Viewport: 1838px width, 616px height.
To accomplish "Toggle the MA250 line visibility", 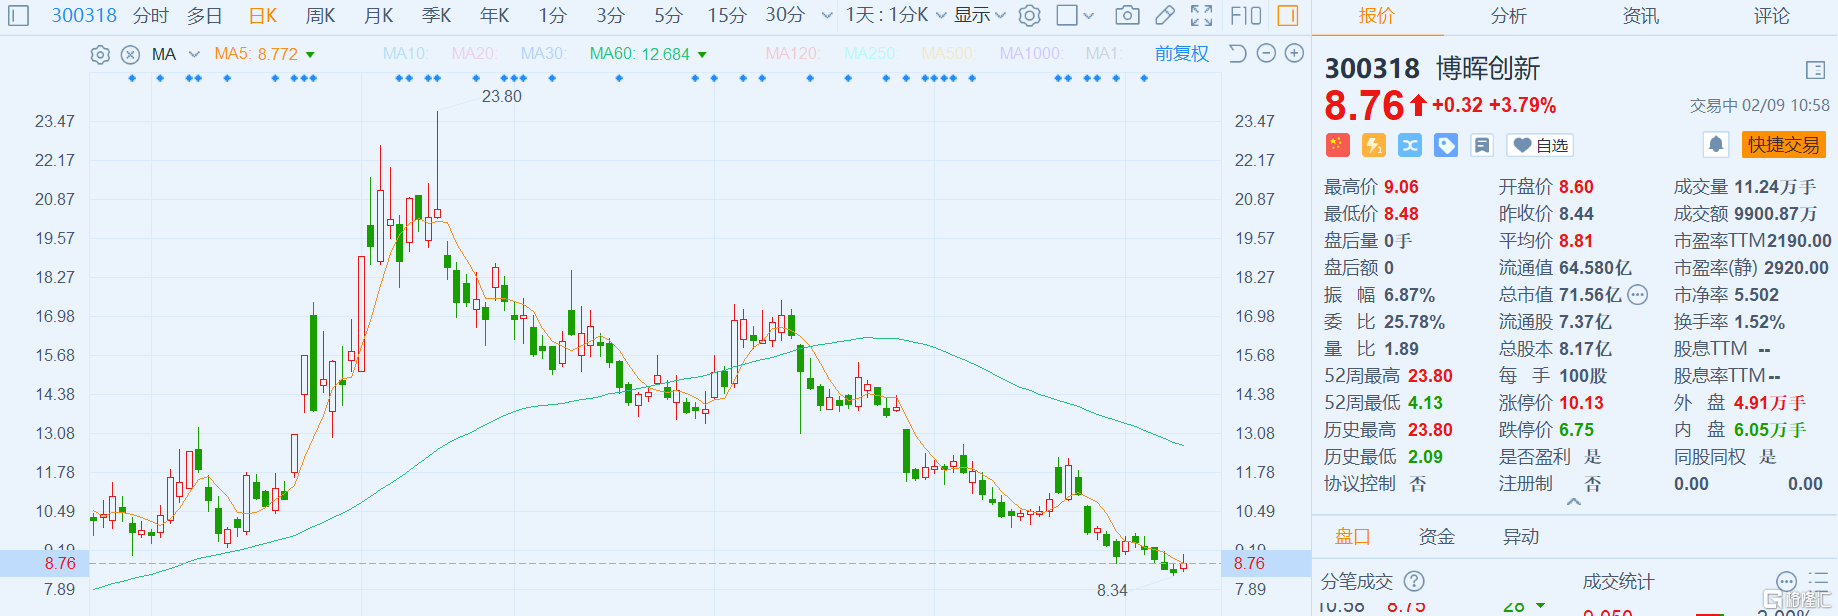I will point(869,54).
